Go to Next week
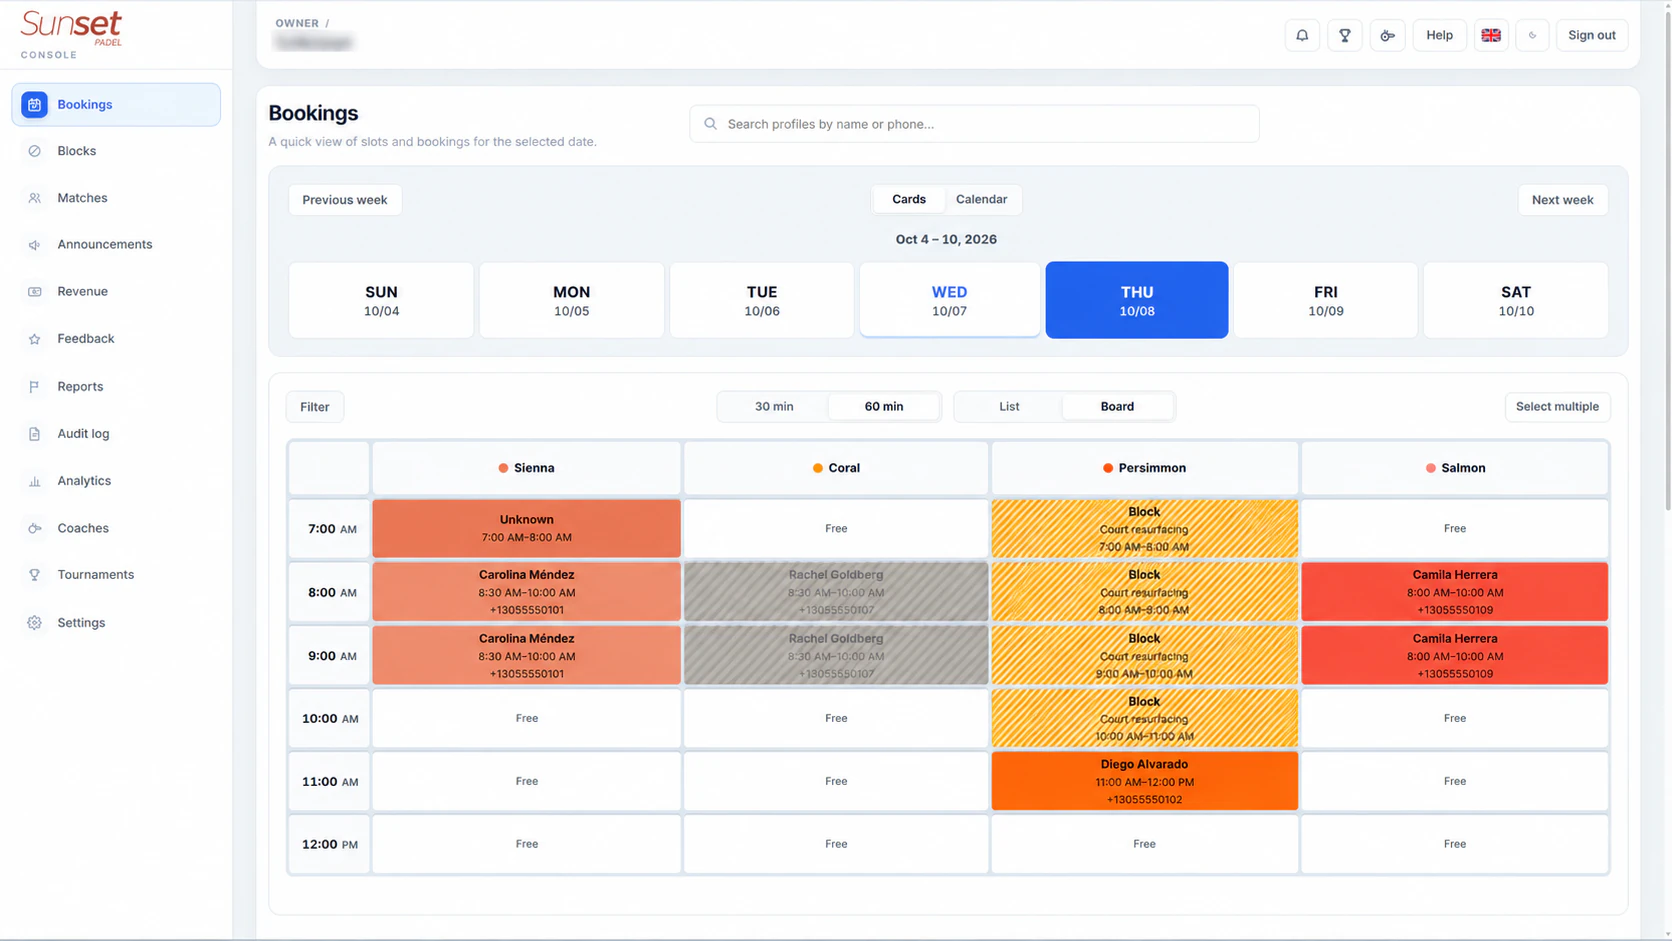Viewport: 1672px width, 941px height. [1563, 200]
